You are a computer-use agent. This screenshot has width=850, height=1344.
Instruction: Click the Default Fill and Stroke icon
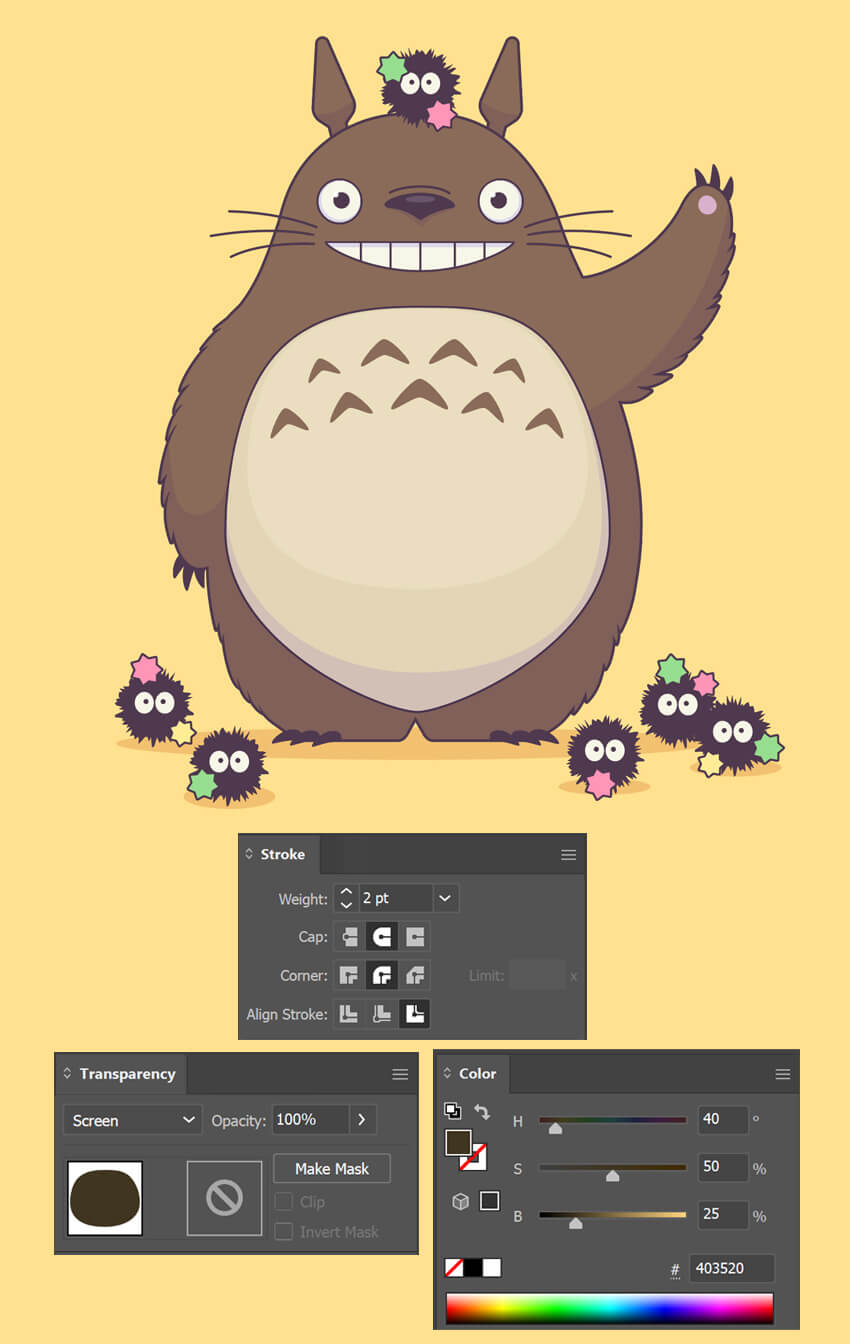(452, 1111)
